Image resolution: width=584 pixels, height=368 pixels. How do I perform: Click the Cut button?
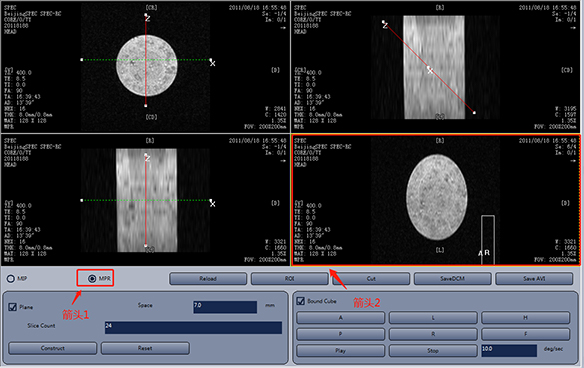click(x=371, y=279)
